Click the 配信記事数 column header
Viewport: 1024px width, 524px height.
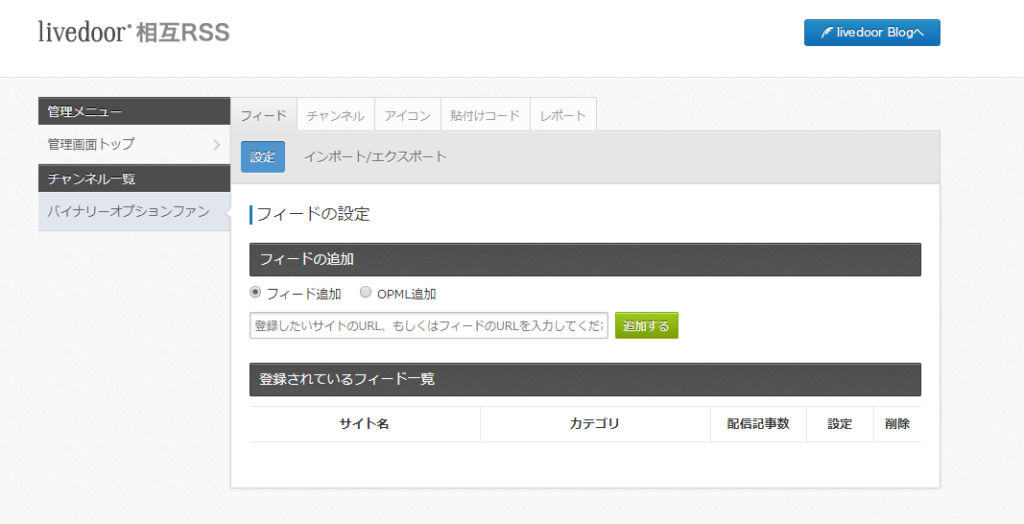[x=758, y=424]
